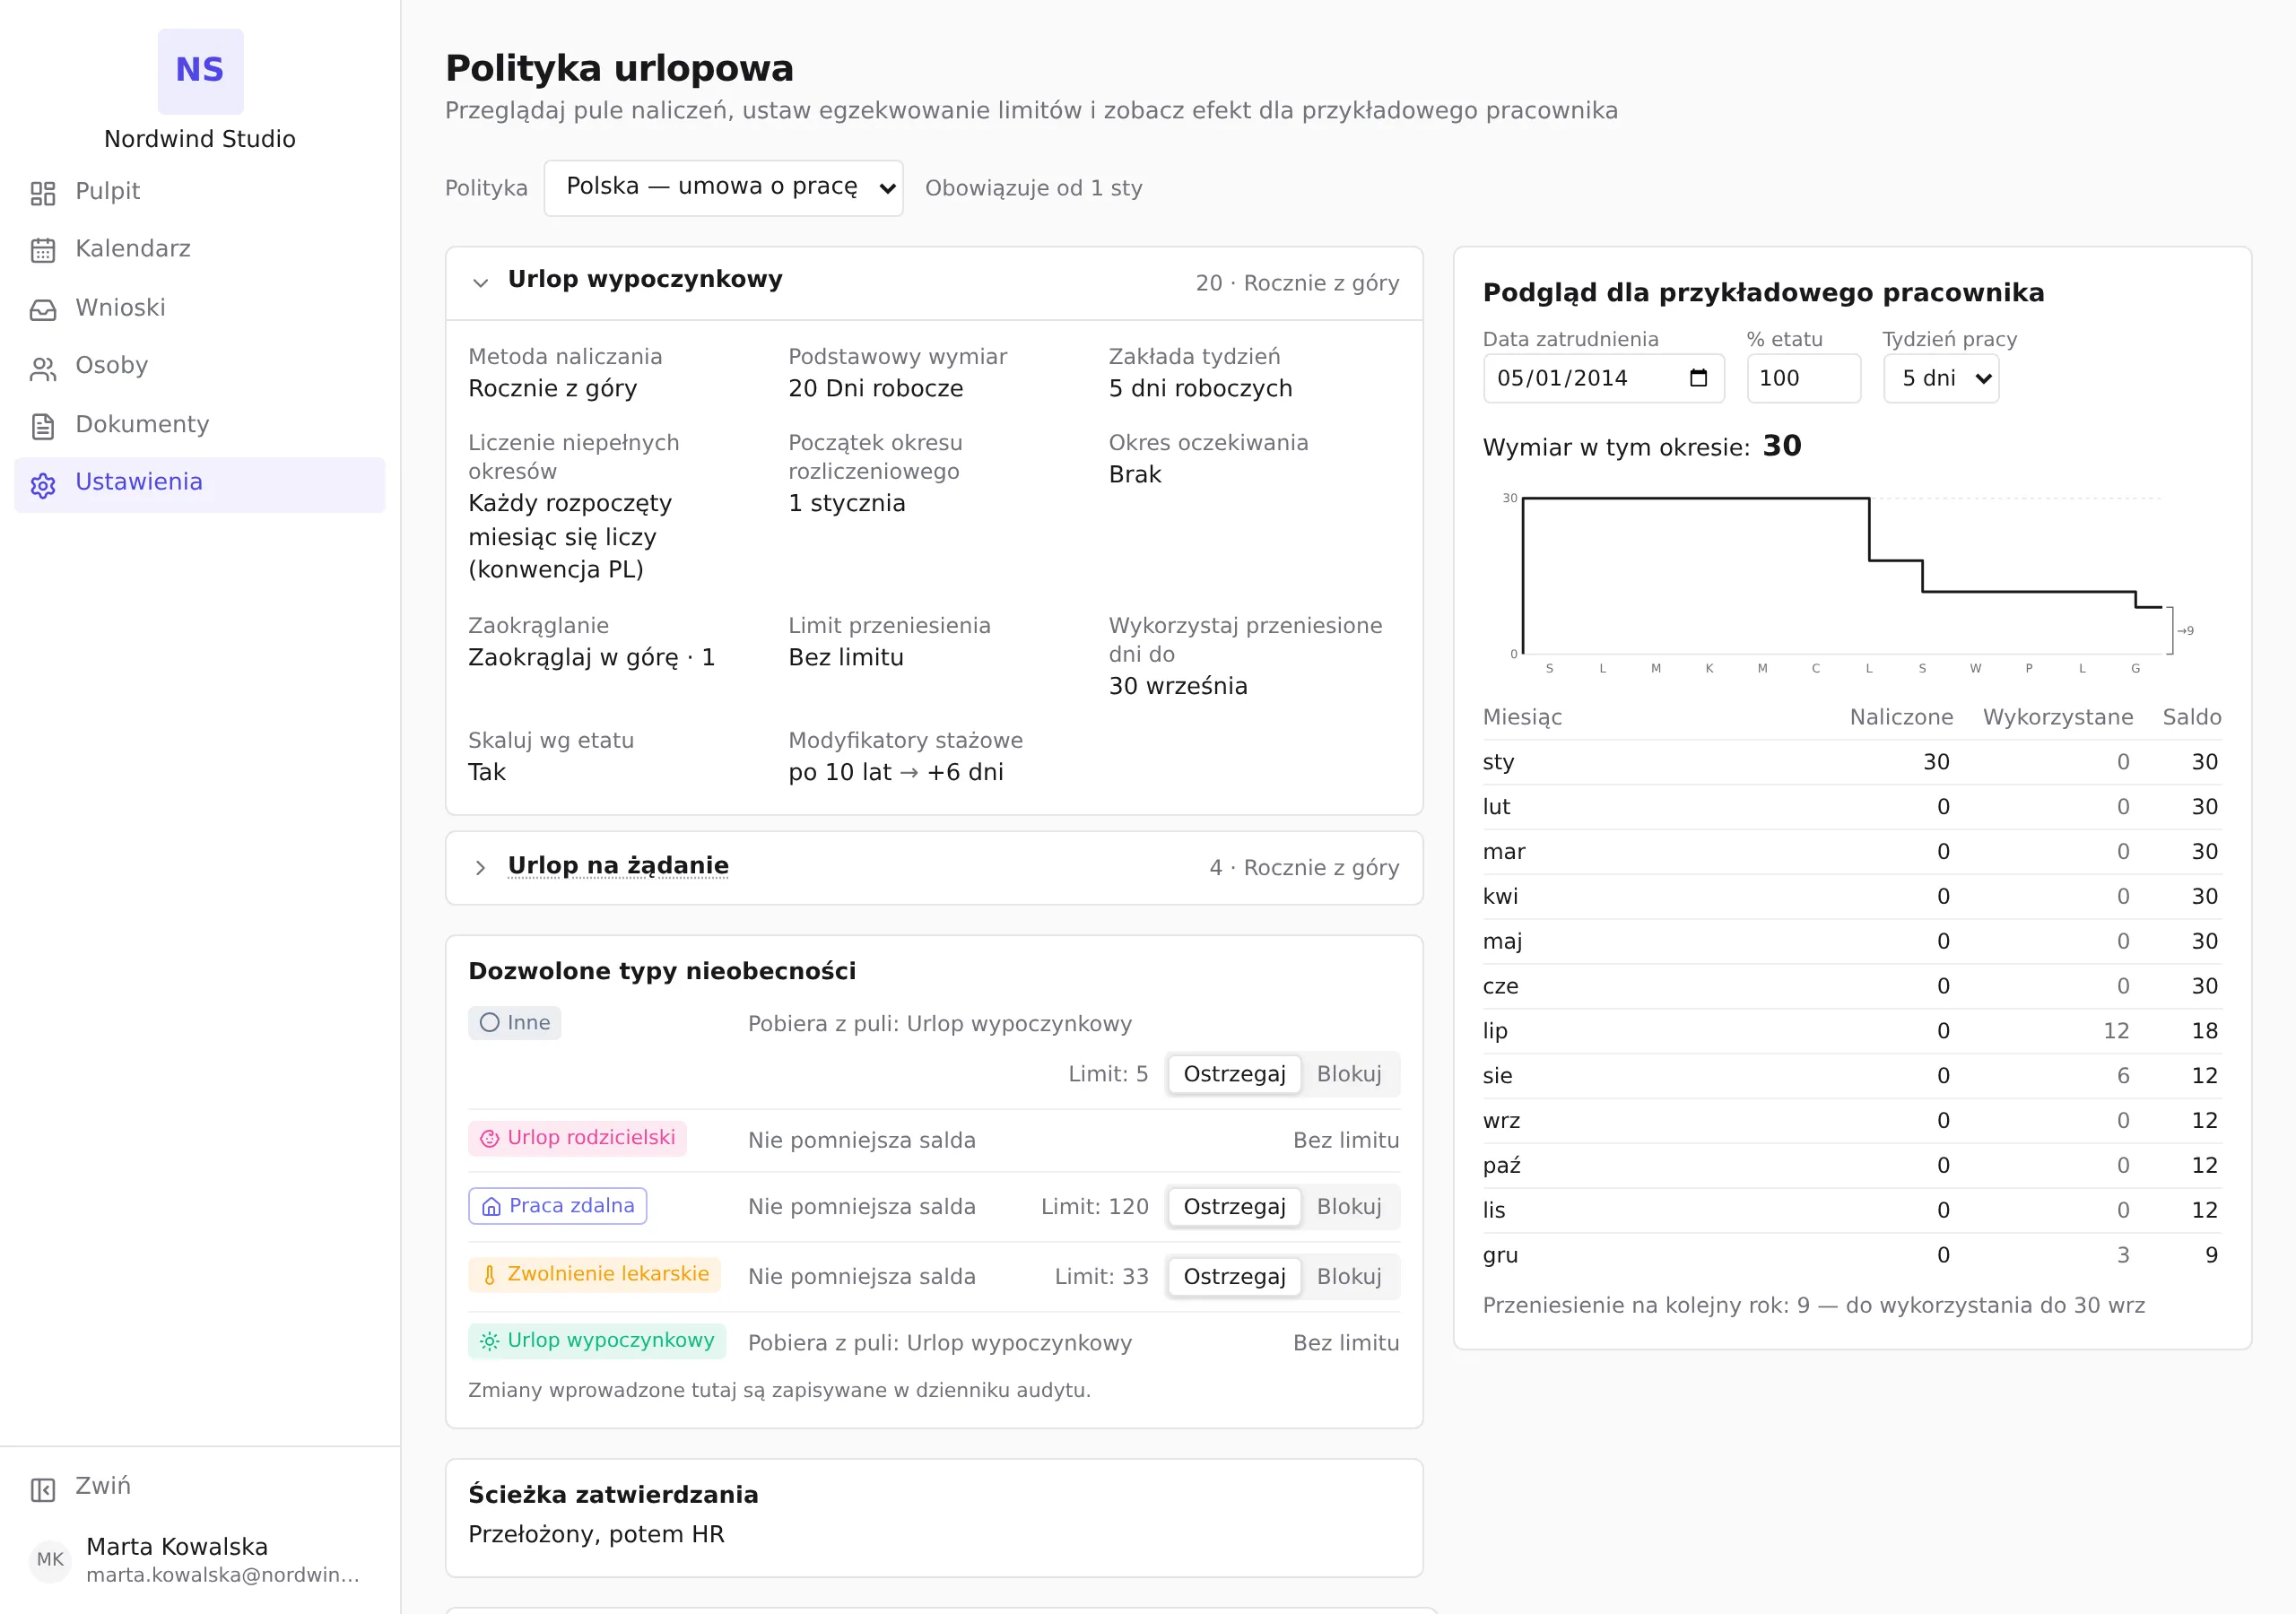Screen dimensions: 2296x1614
Task: Set Inne enforcement to Ostrzegaj
Action: click(1234, 1074)
